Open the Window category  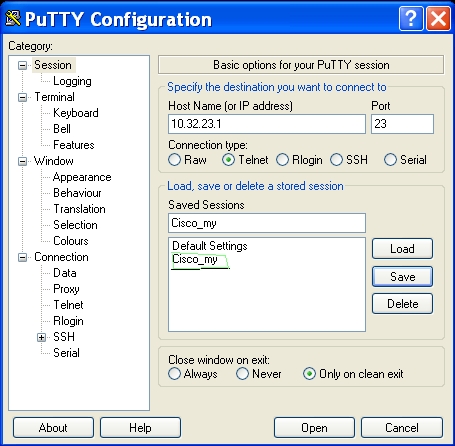click(54, 161)
